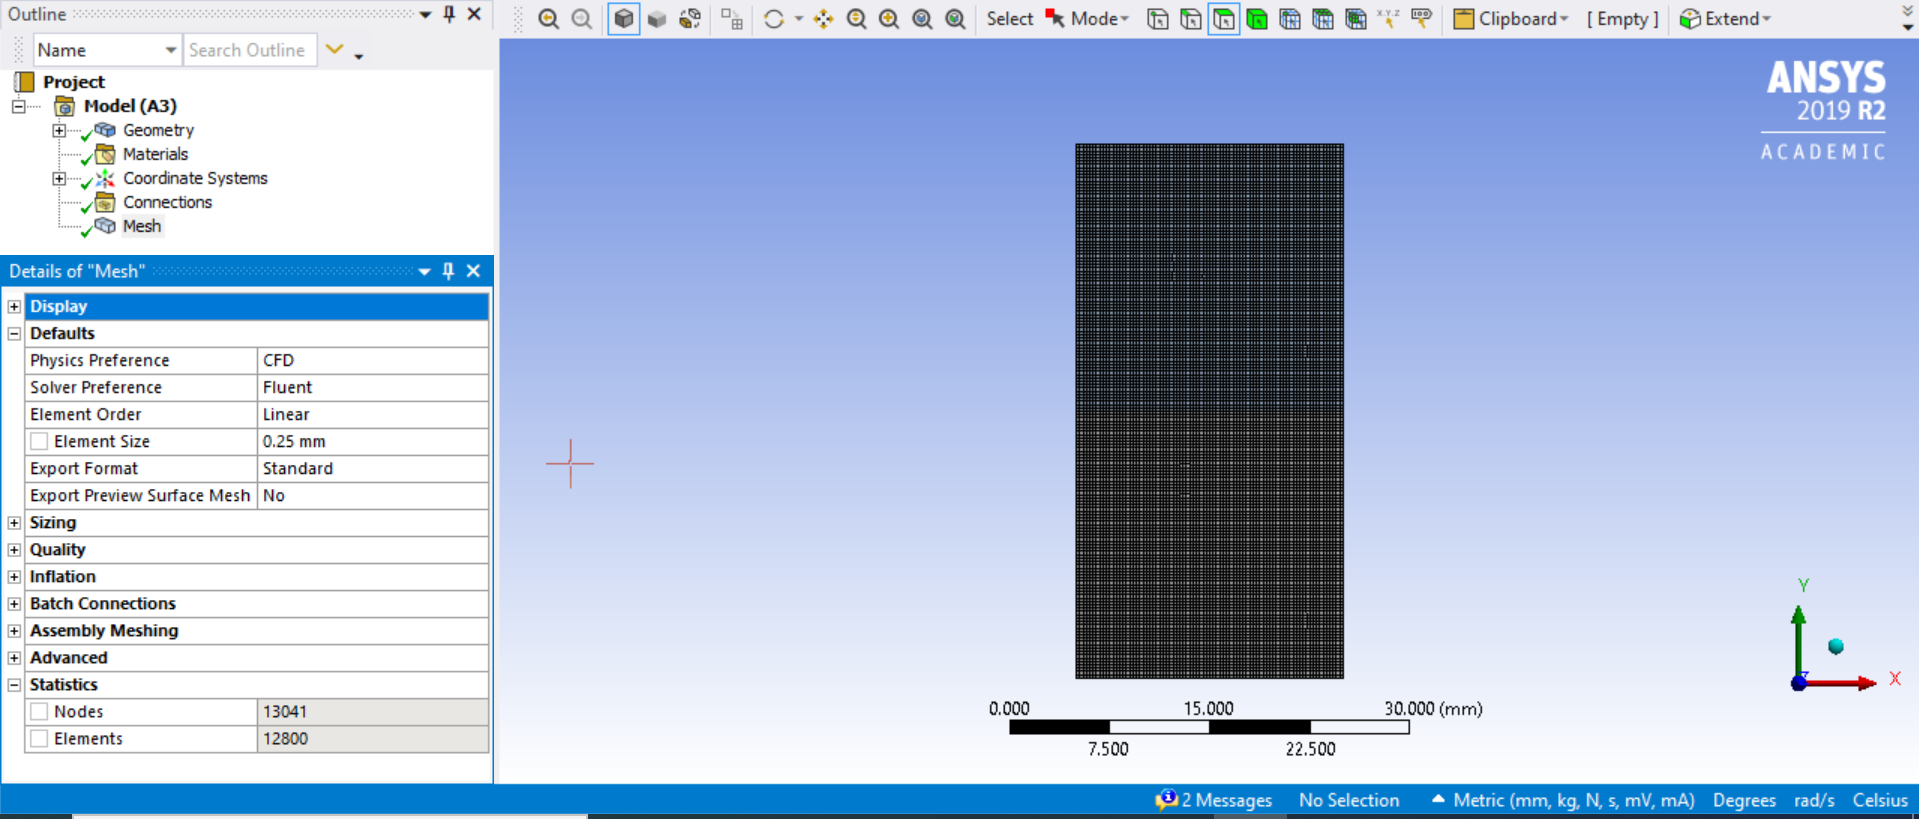
Task: Select the Project root node
Action: (73, 82)
